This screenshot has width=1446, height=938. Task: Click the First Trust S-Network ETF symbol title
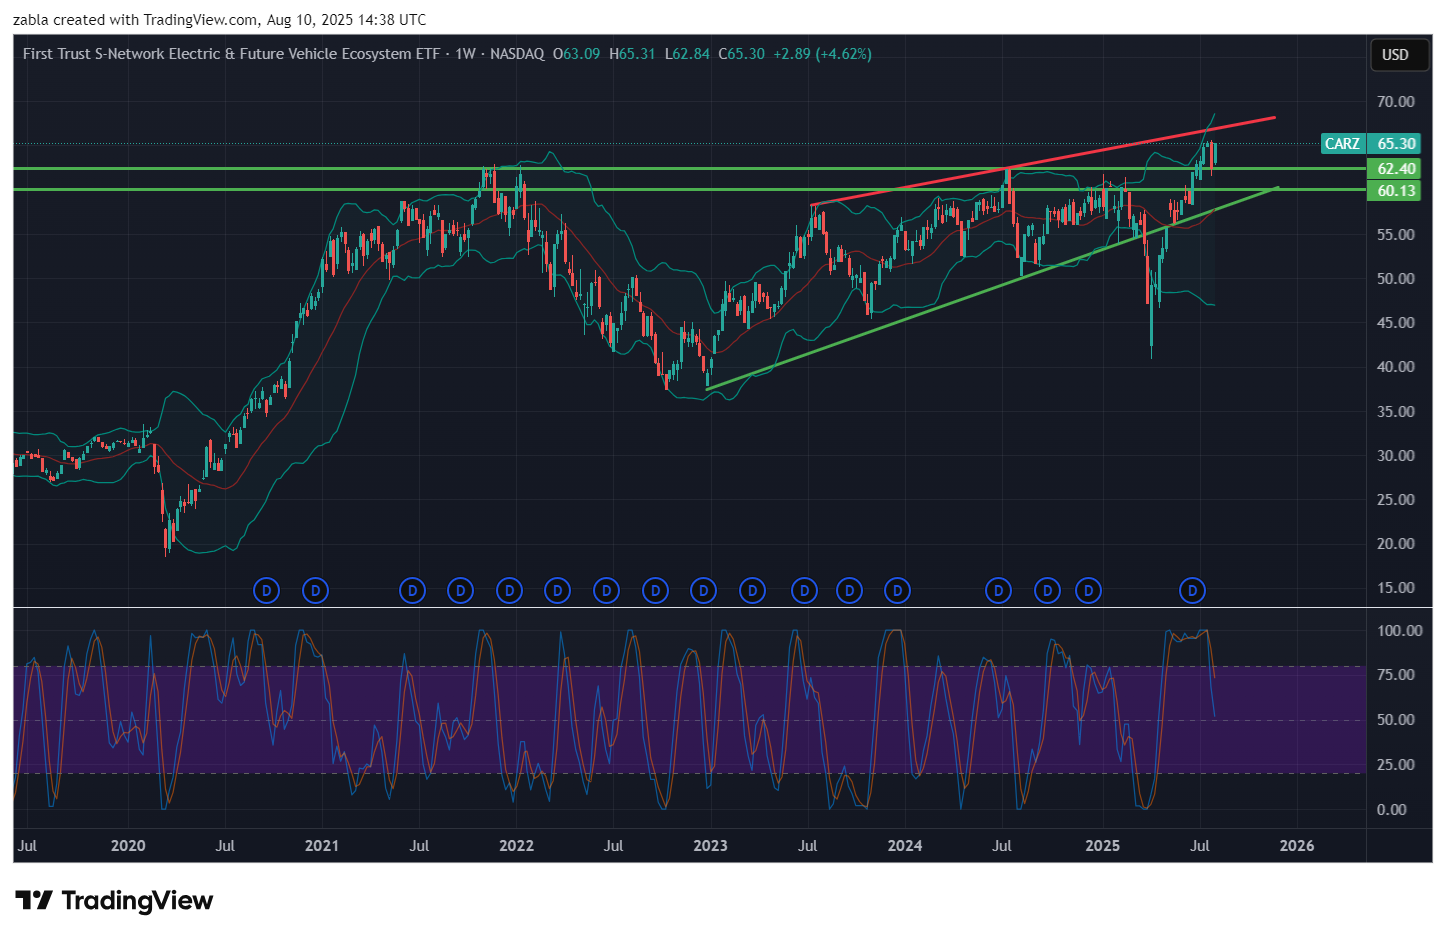231,54
